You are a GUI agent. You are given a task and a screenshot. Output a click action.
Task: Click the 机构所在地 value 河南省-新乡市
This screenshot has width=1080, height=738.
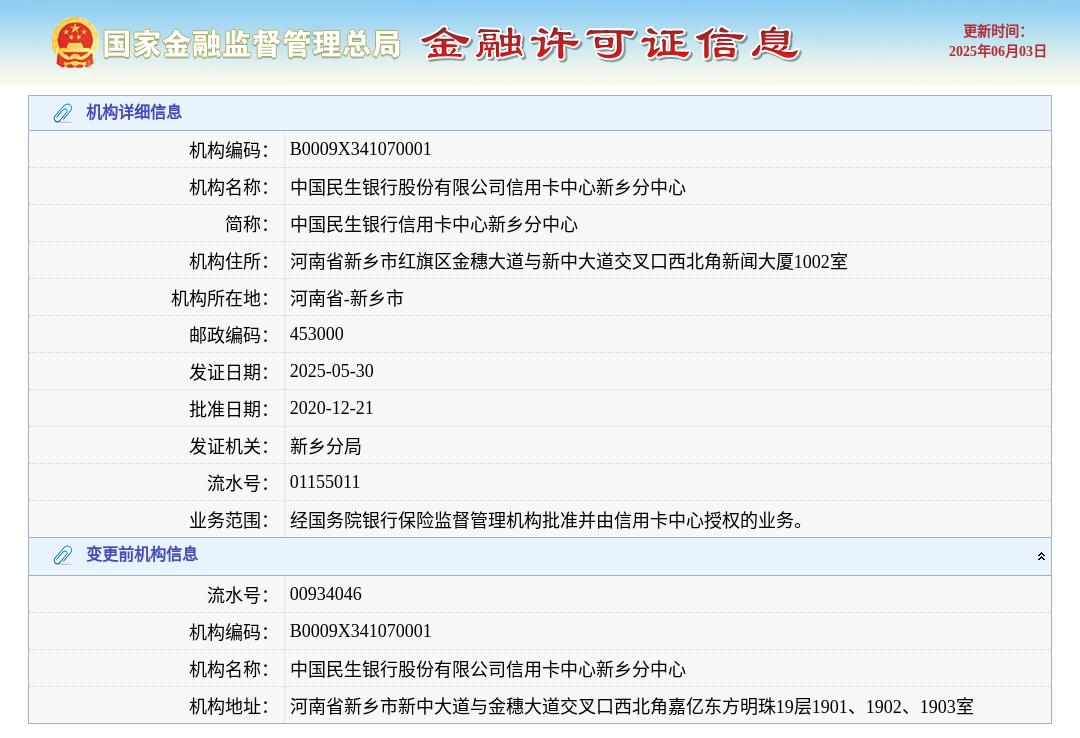point(346,298)
